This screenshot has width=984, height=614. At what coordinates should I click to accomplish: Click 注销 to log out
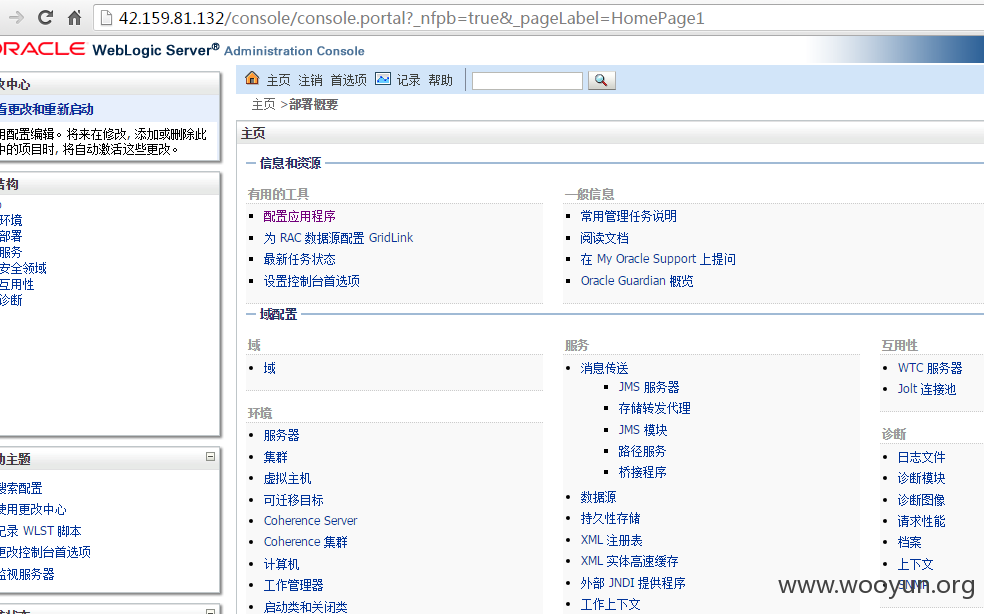pyautogui.click(x=310, y=80)
